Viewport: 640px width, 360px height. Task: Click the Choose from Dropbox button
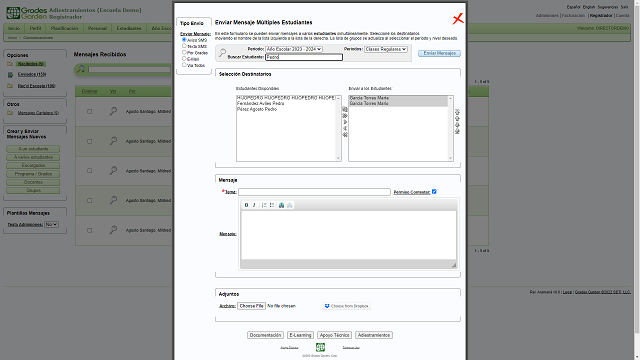coord(347,306)
